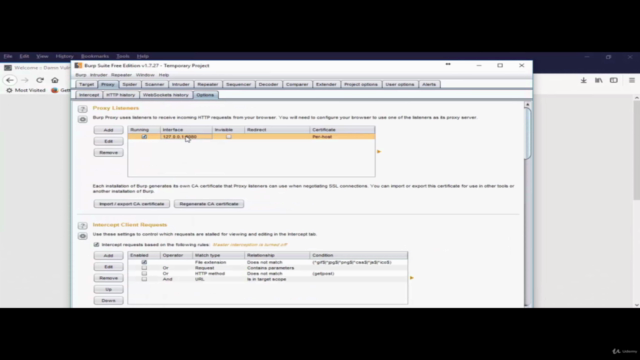Toggle Firefox sidebar icon
This screenshot has width=640, height=360.
(x=613, y=80)
